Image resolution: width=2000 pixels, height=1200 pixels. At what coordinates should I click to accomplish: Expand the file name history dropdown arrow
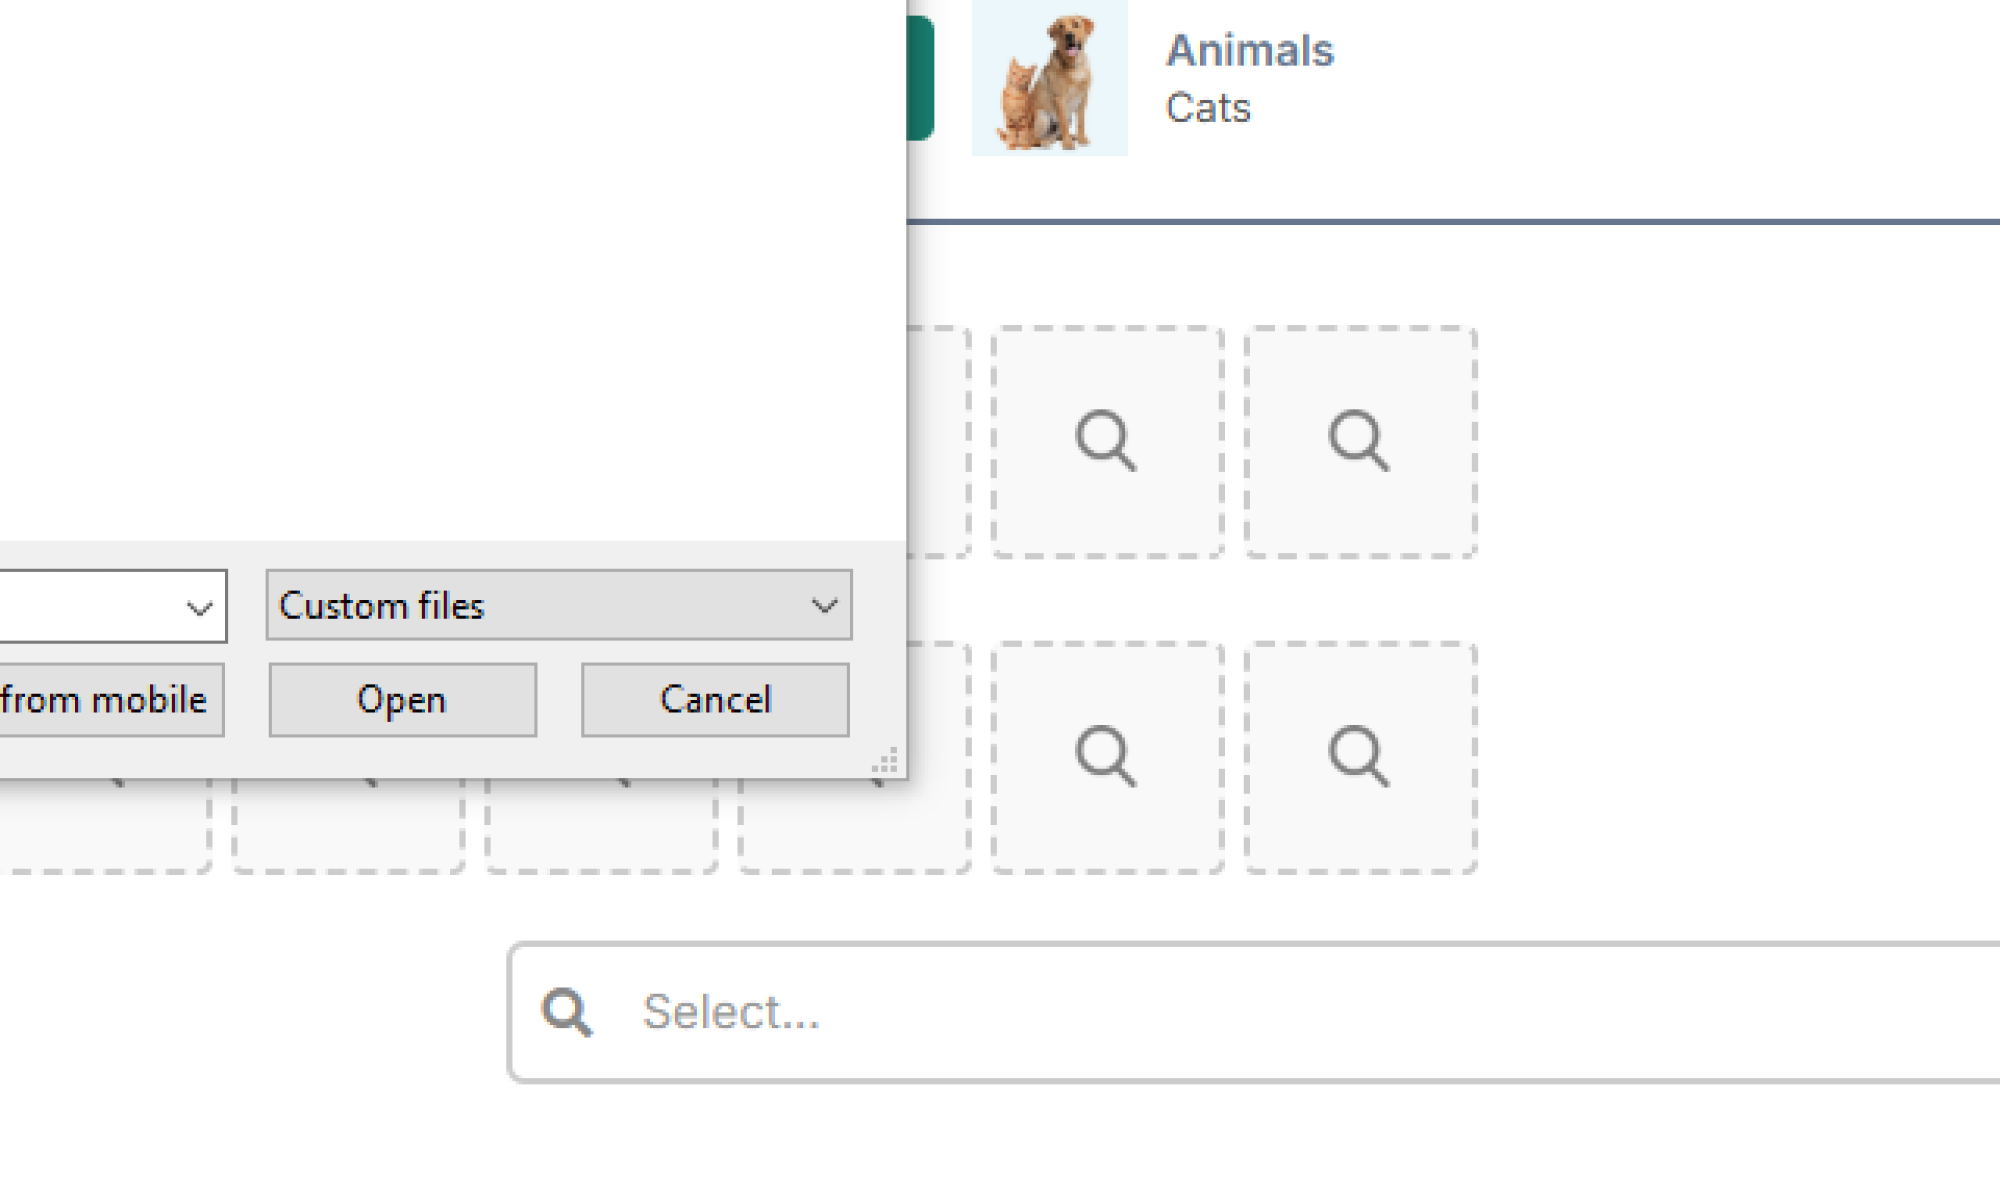200,607
